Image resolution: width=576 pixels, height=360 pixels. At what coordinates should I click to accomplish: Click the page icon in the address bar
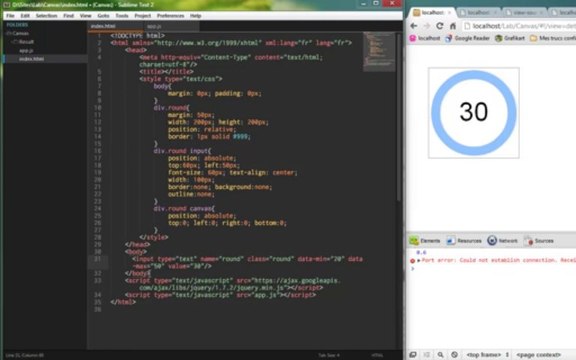[467, 26]
